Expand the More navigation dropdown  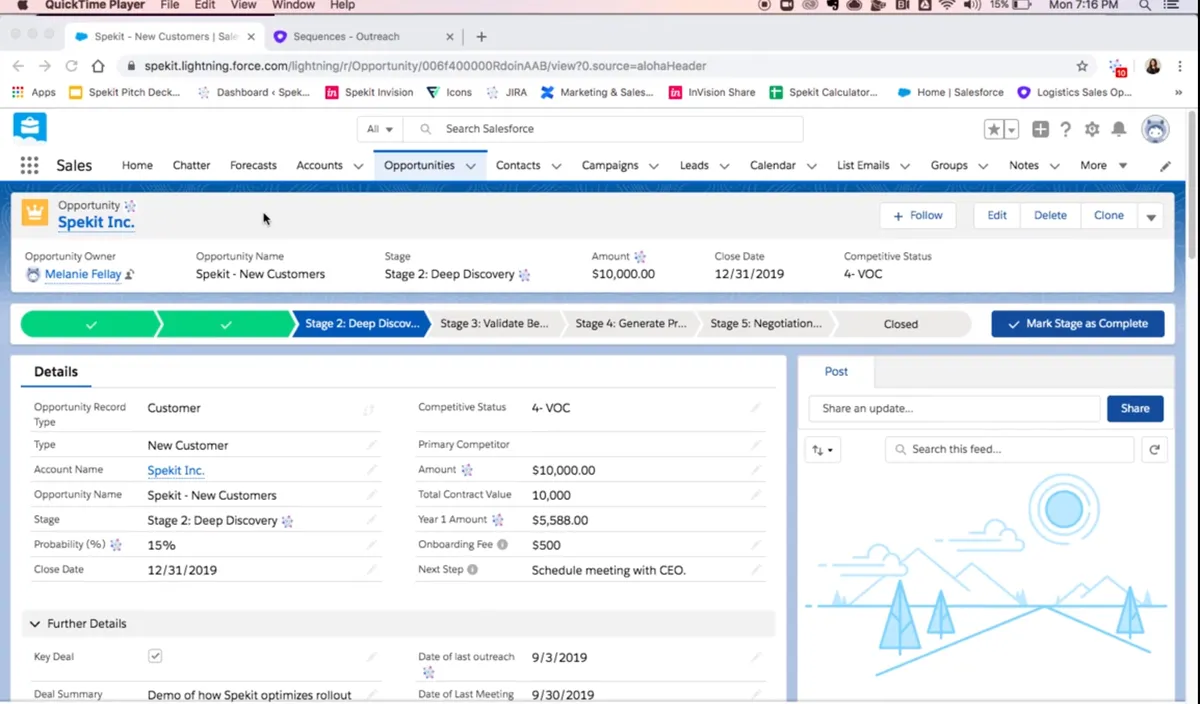click(1104, 166)
